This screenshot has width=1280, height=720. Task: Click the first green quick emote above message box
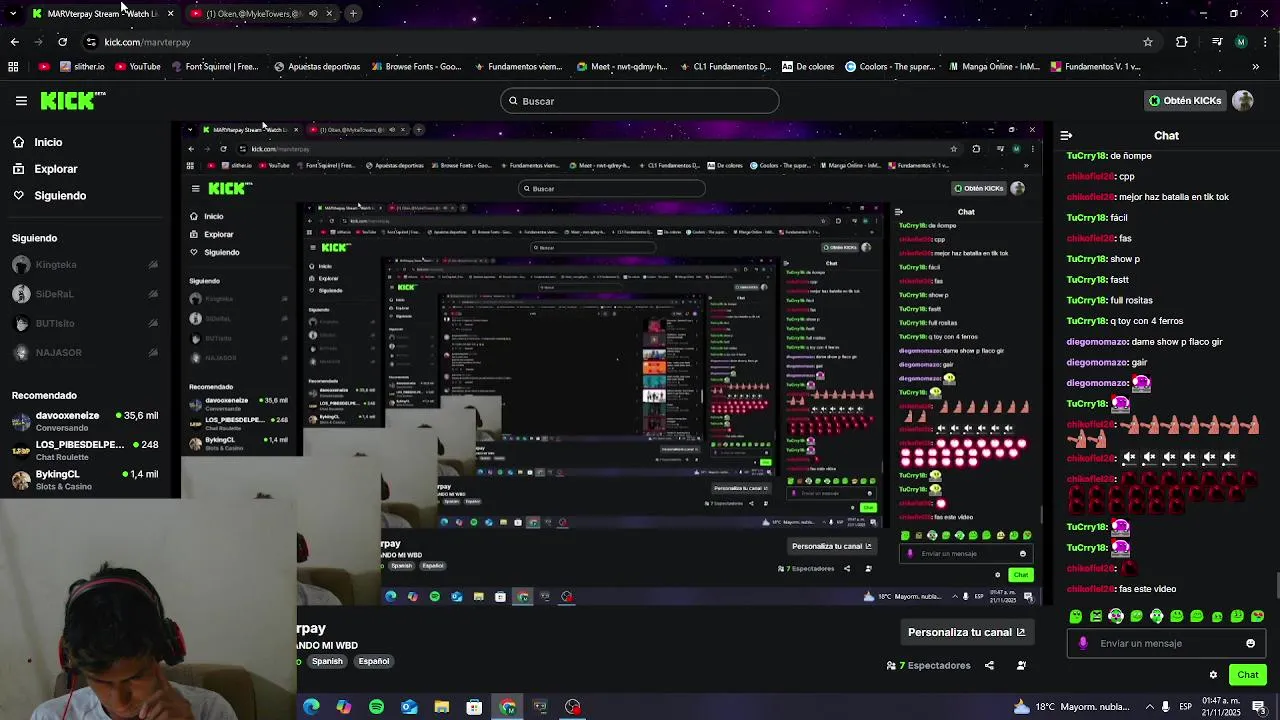point(1076,616)
